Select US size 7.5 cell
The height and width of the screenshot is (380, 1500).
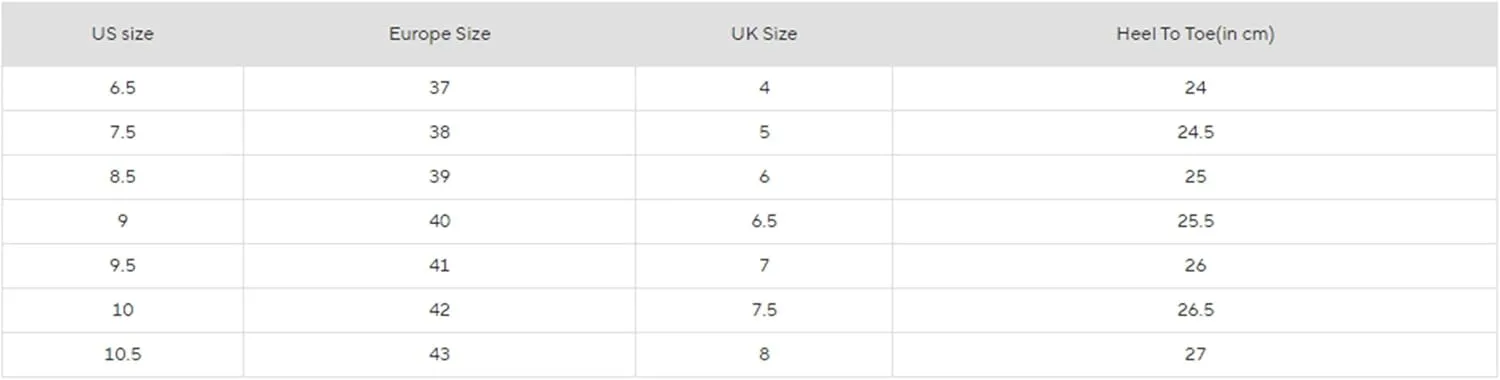pyautogui.click(x=122, y=132)
